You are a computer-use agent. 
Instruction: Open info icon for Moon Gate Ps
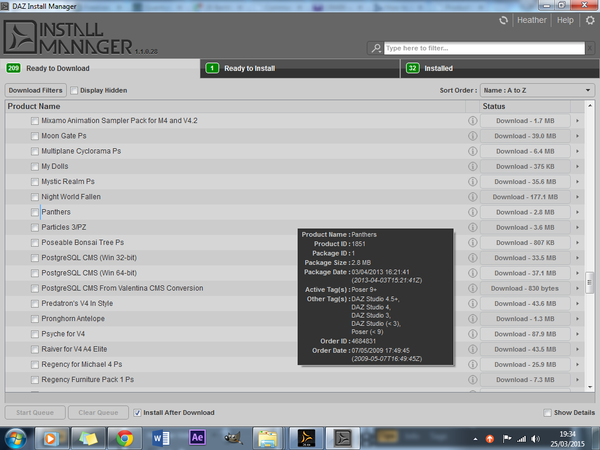(473, 136)
